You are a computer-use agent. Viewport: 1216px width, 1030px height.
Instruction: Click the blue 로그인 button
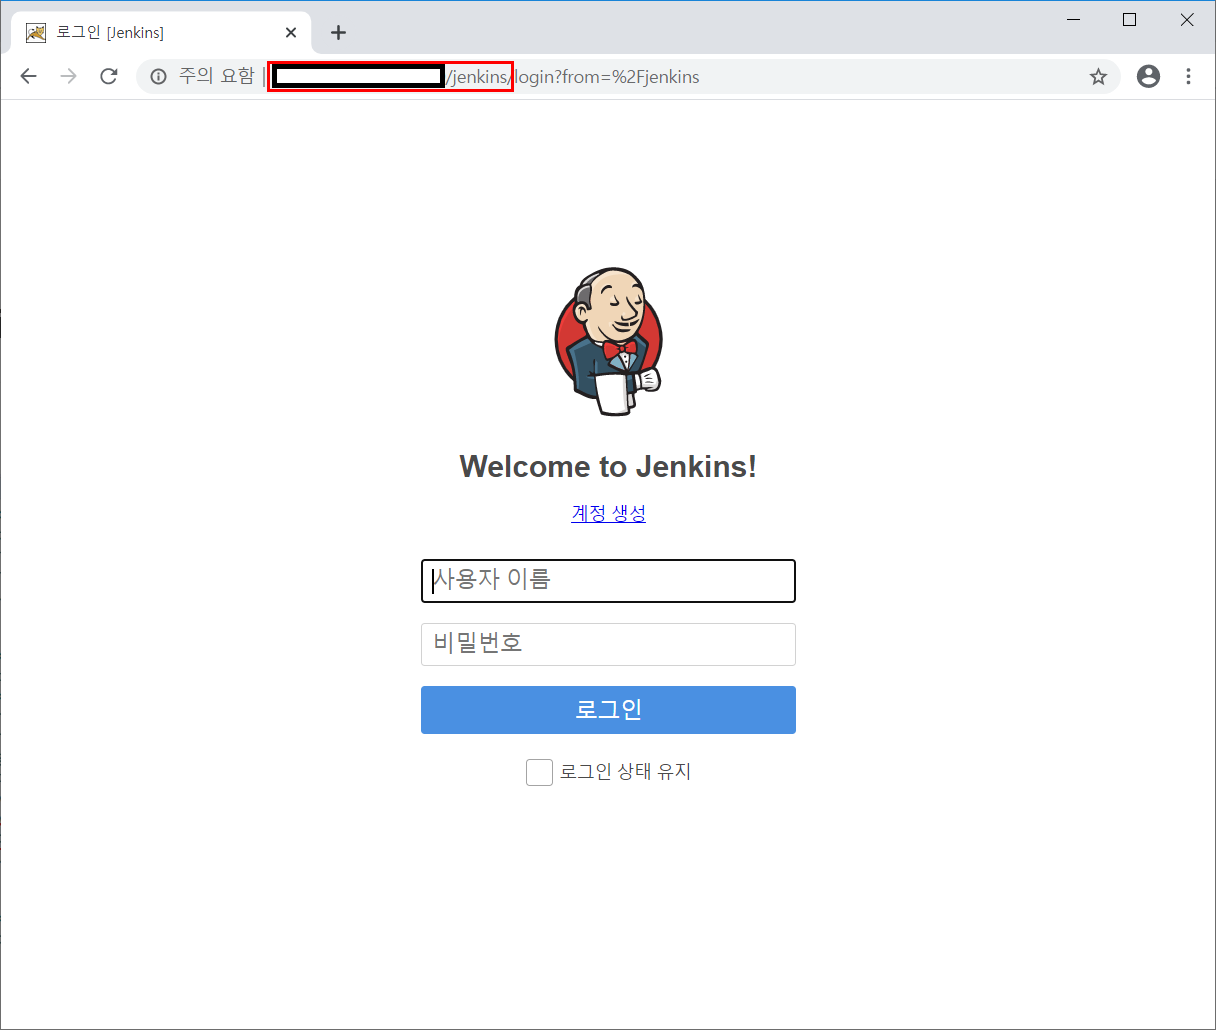click(608, 710)
